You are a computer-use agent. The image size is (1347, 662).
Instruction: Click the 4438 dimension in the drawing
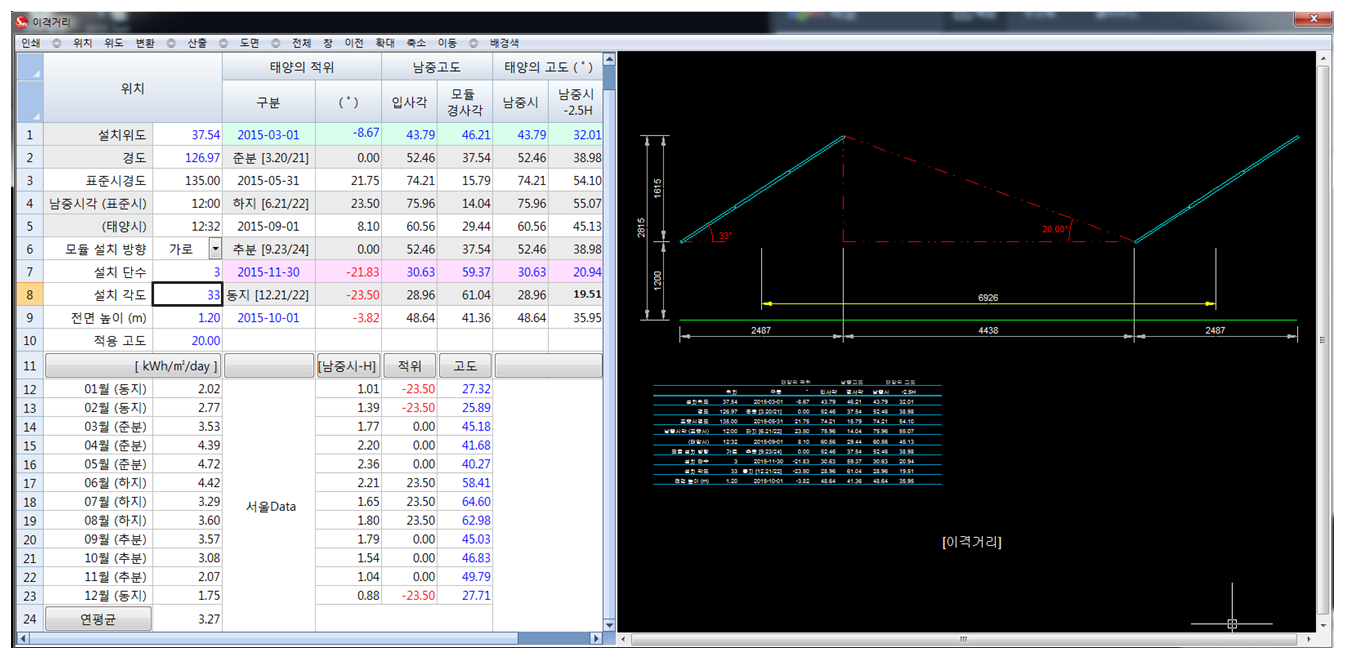[x=988, y=330]
